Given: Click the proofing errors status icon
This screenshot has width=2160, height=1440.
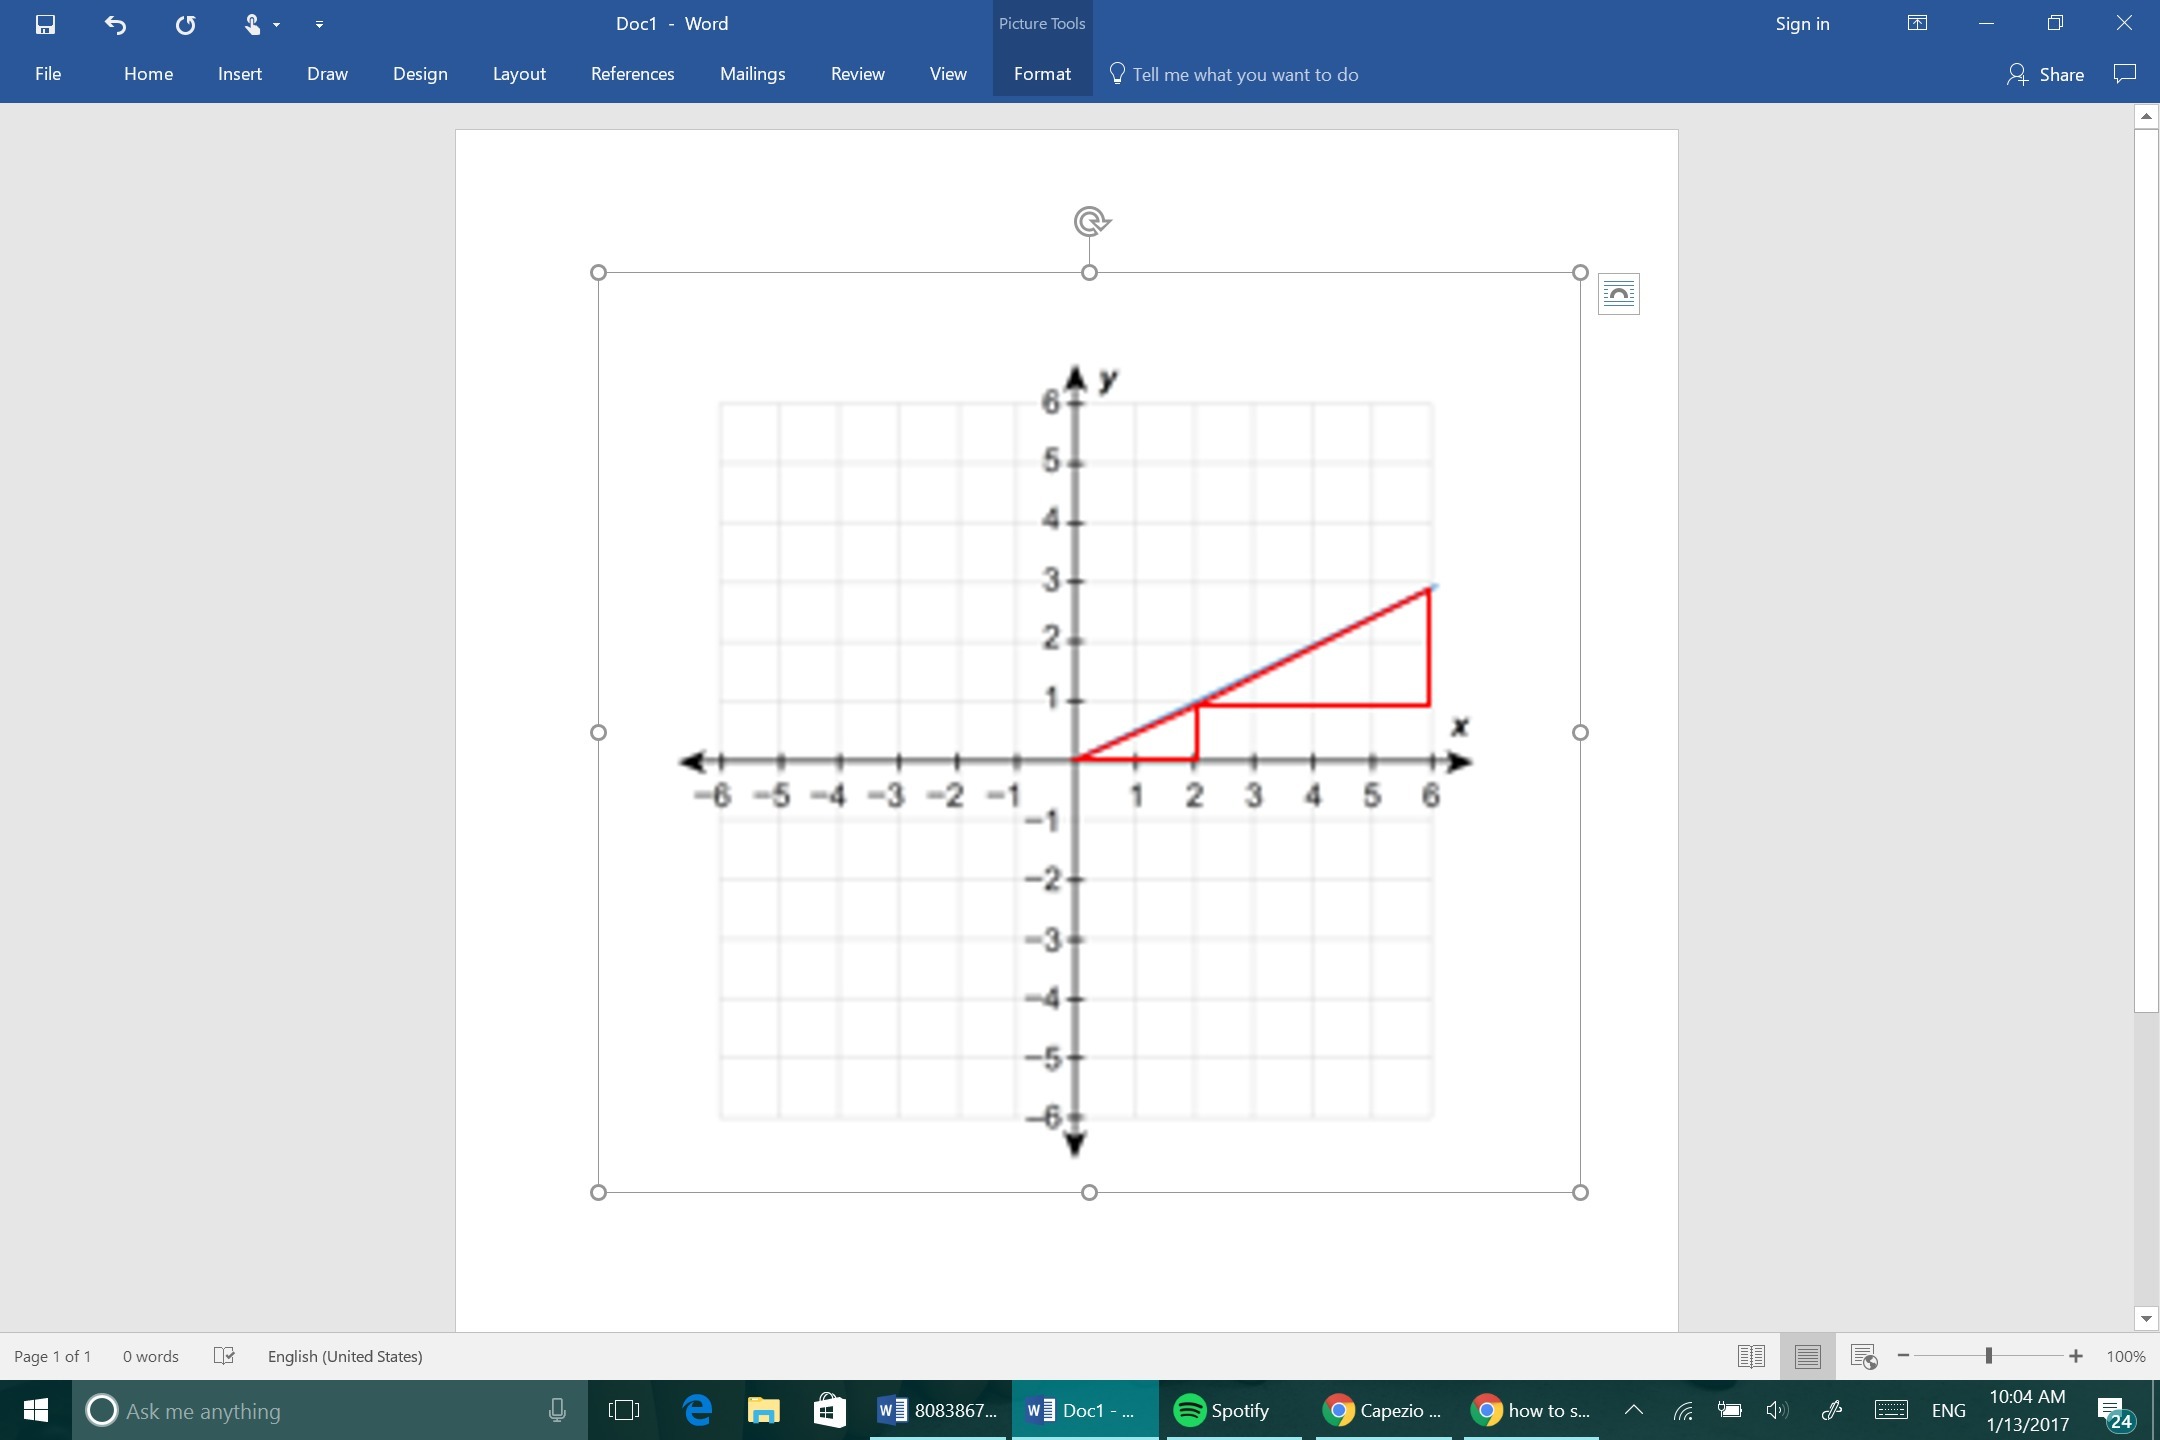Looking at the screenshot, I should tap(224, 1356).
